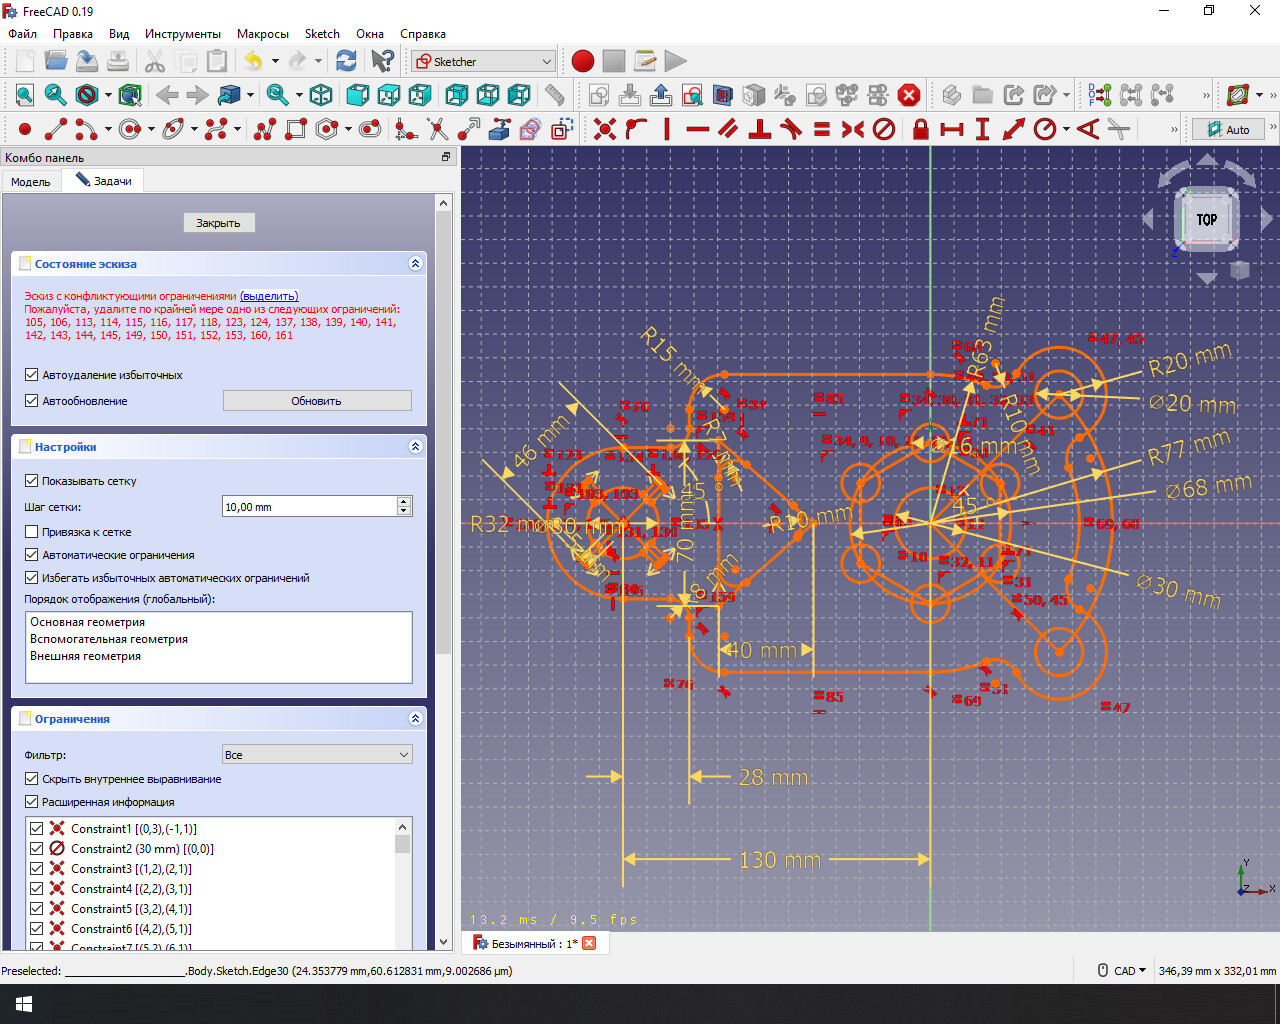
Task: Click the red Close sketch X icon
Action: pyautogui.click(x=909, y=95)
